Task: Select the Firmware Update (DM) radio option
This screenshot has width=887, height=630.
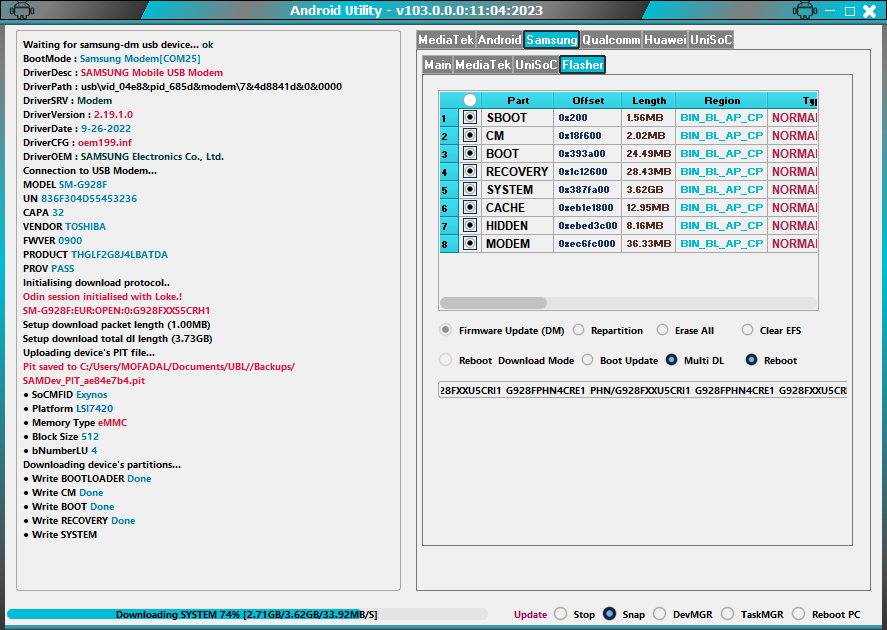Action: 446,330
